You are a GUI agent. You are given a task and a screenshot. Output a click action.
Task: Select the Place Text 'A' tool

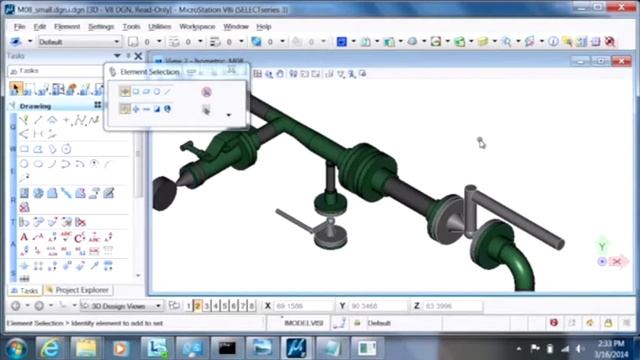click(24, 237)
